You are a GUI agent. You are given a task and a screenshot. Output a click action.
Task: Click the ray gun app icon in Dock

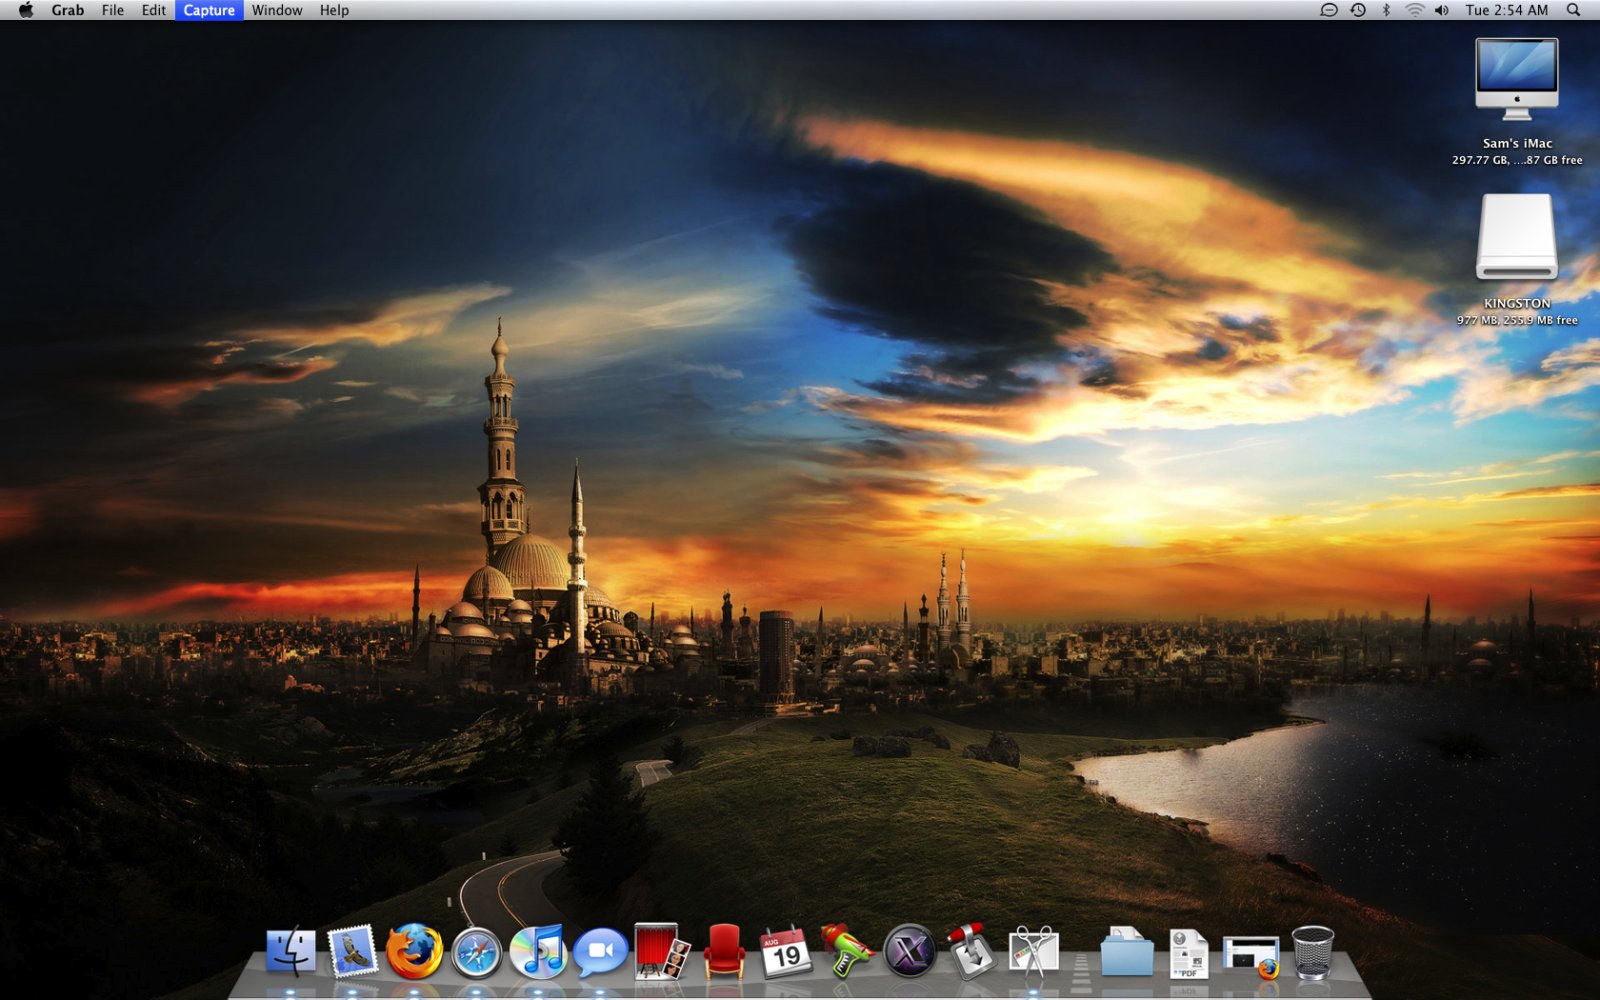847,950
